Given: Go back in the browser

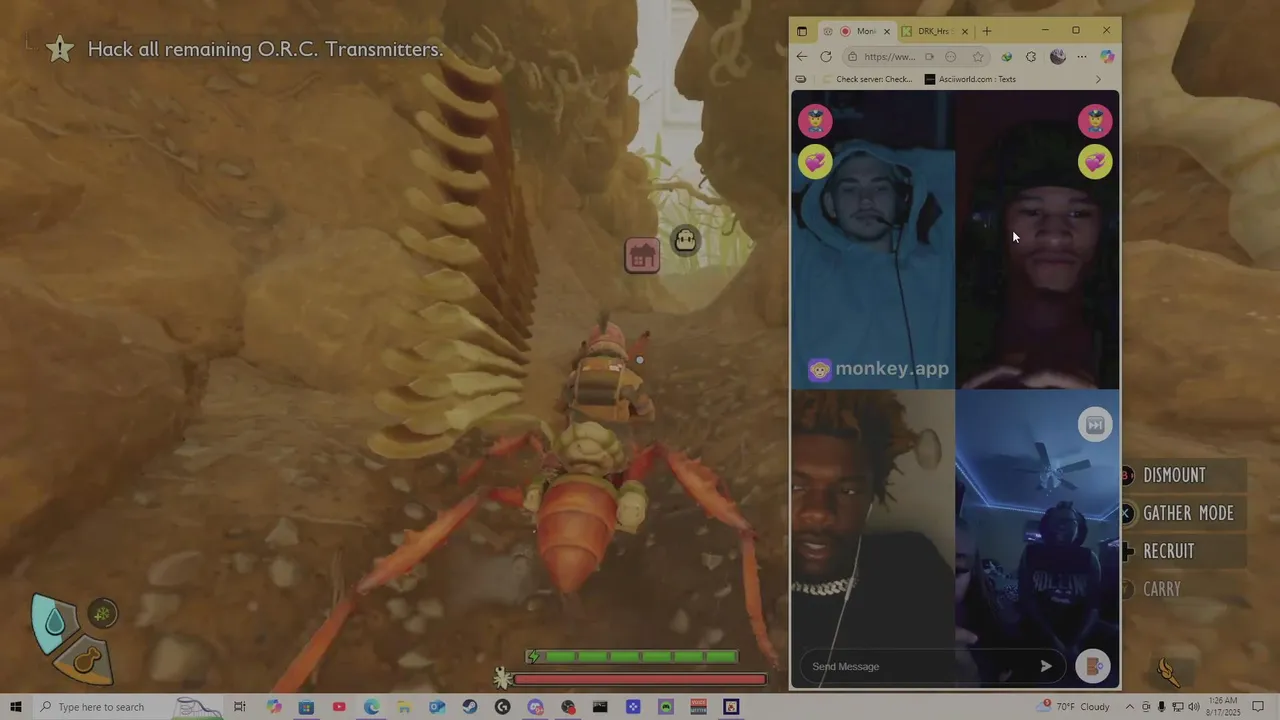Looking at the screenshot, I should click(x=802, y=57).
